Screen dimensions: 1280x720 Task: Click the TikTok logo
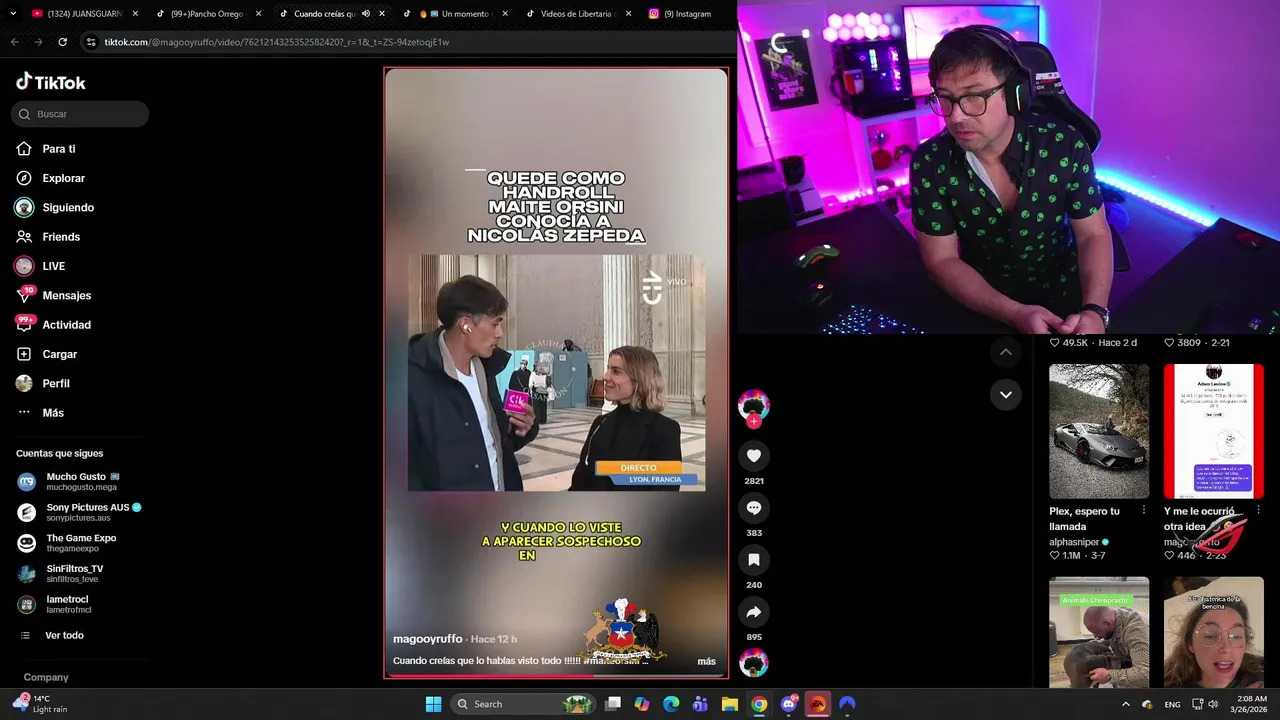pyautogui.click(x=51, y=82)
